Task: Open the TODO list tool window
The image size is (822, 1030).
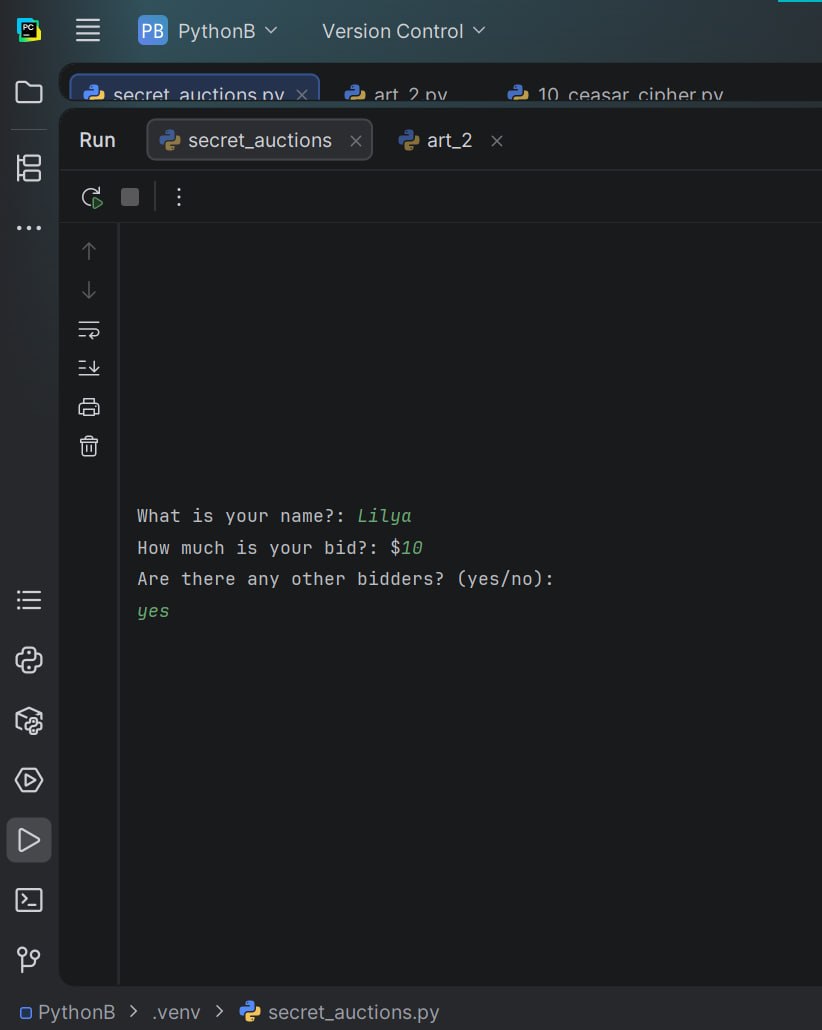Action: click(x=29, y=600)
